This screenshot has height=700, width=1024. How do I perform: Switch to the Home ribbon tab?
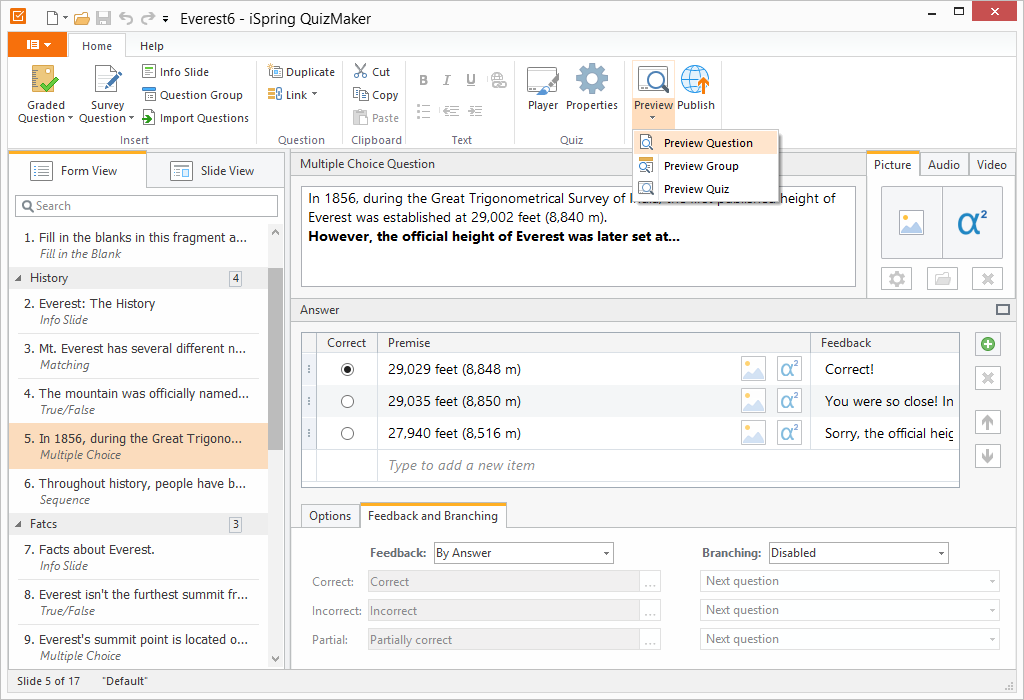(97, 46)
